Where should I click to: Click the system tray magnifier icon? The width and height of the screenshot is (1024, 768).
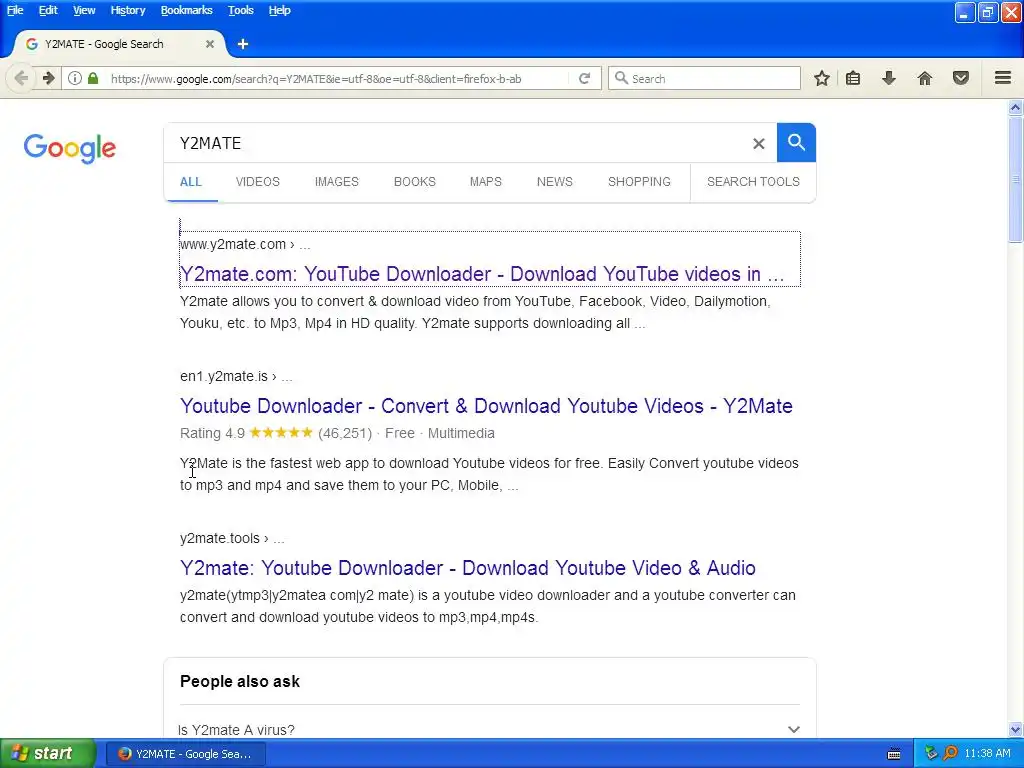pos(950,753)
